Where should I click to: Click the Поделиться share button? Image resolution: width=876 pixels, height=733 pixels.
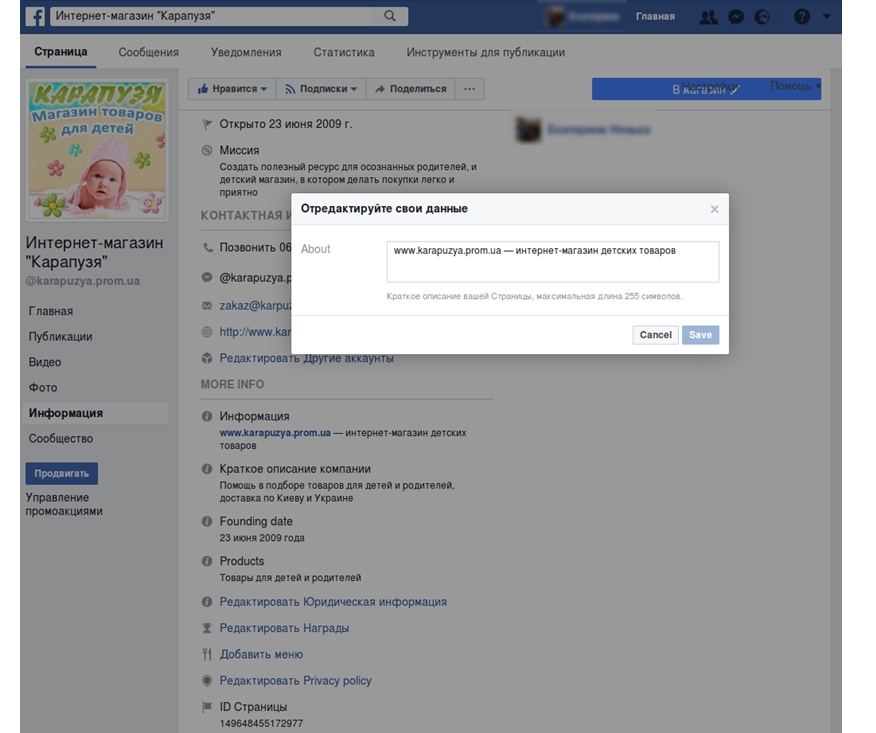(410, 89)
